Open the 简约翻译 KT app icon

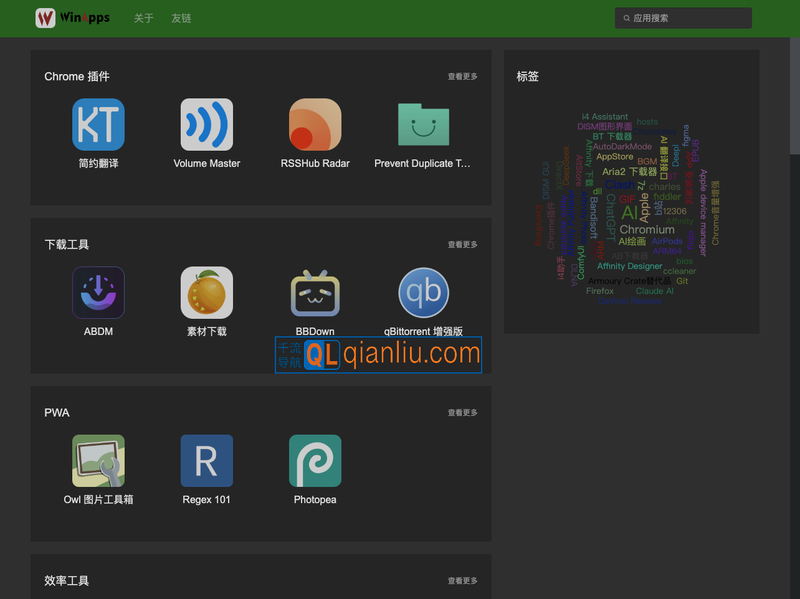tap(98, 125)
